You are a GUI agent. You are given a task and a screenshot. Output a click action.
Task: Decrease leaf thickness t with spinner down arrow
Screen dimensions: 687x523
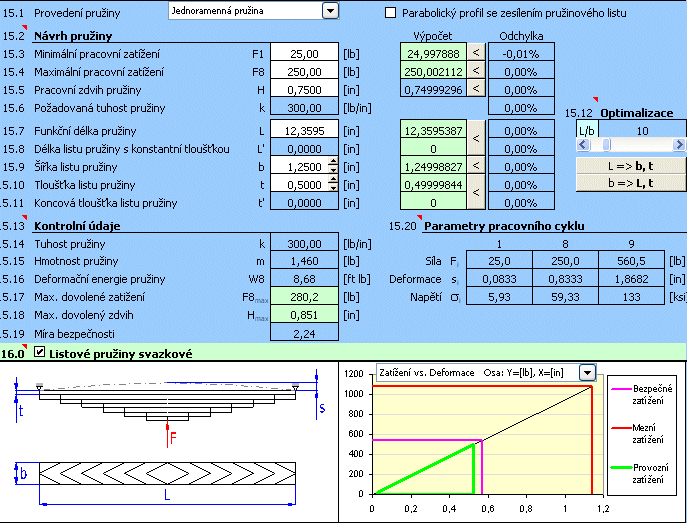coord(333,188)
